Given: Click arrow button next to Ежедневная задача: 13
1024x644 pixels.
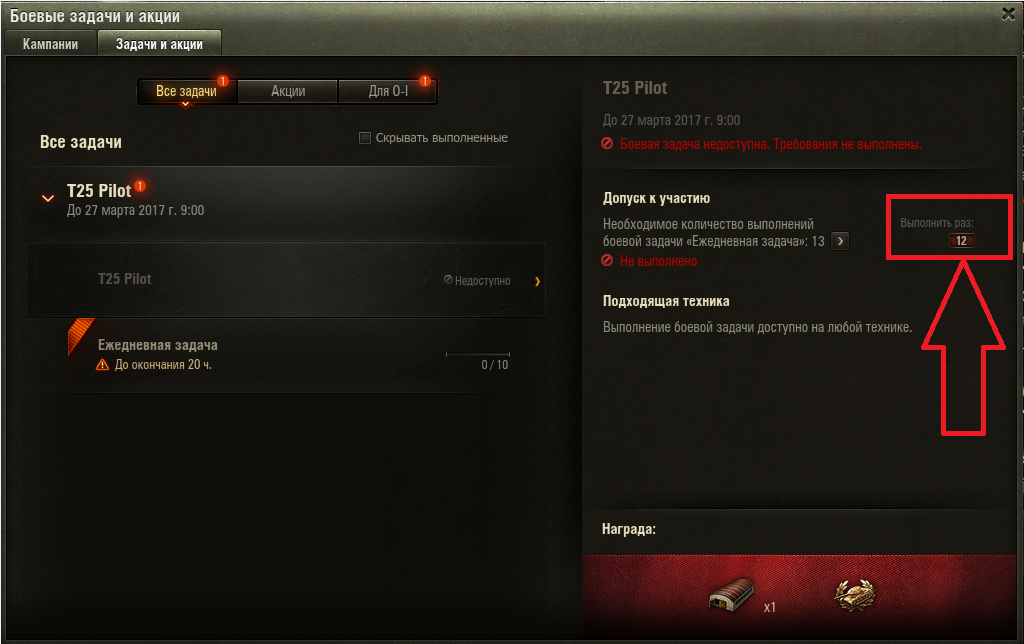Looking at the screenshot, I should [840, 241].
